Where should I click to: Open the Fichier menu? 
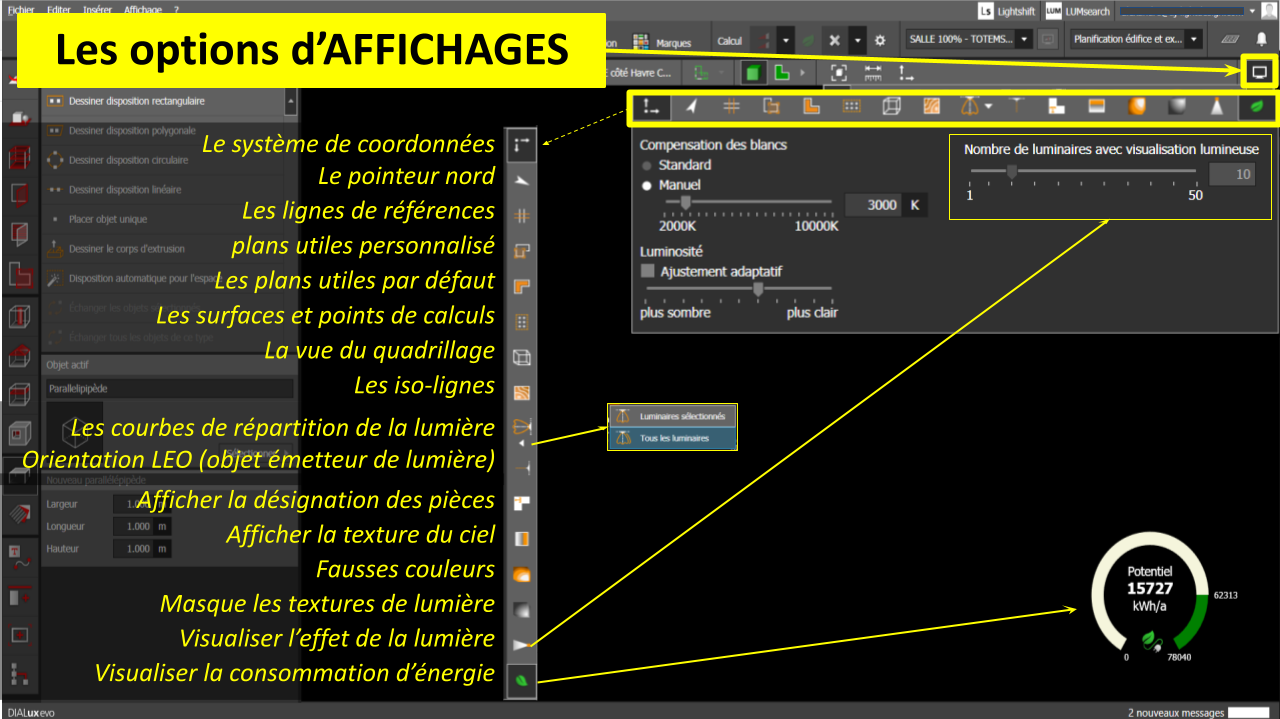click(20, 8)
